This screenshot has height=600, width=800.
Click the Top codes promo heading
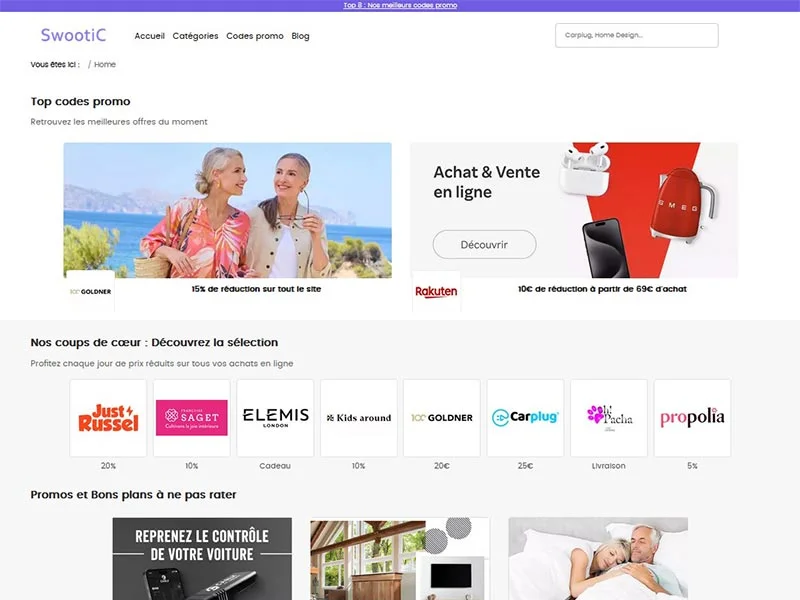(81, 102)
